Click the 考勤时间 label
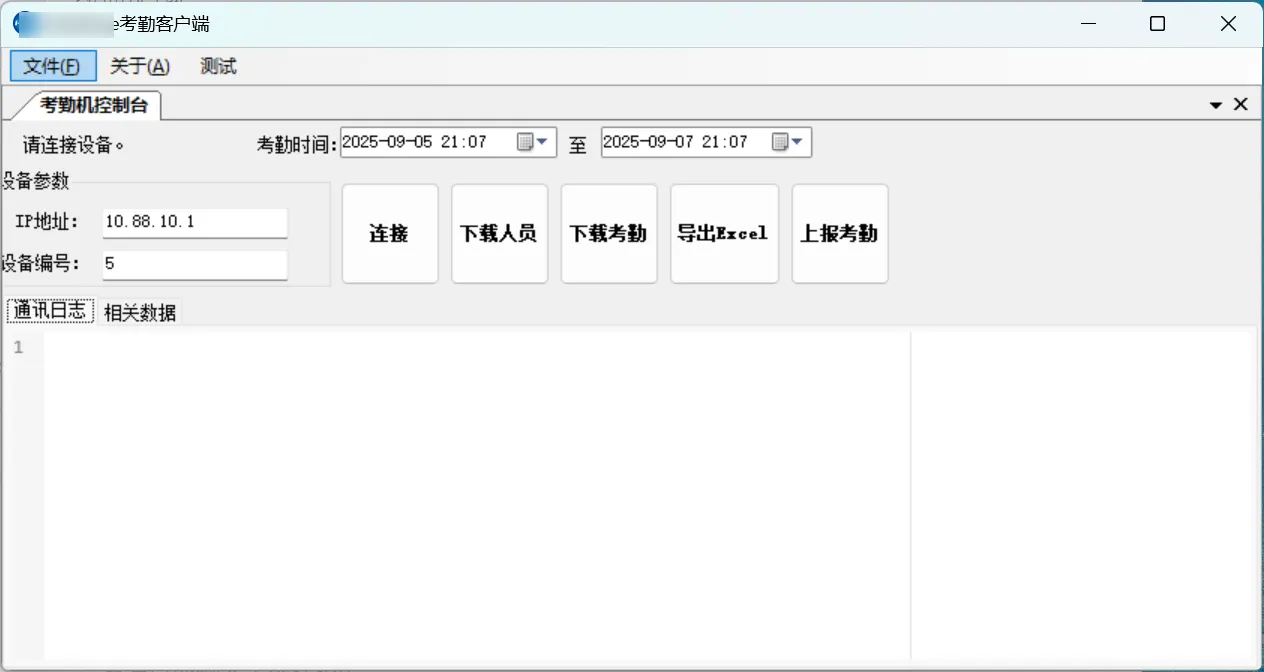The height and width of the screenshot is (672, 1264). pos(297,144)
